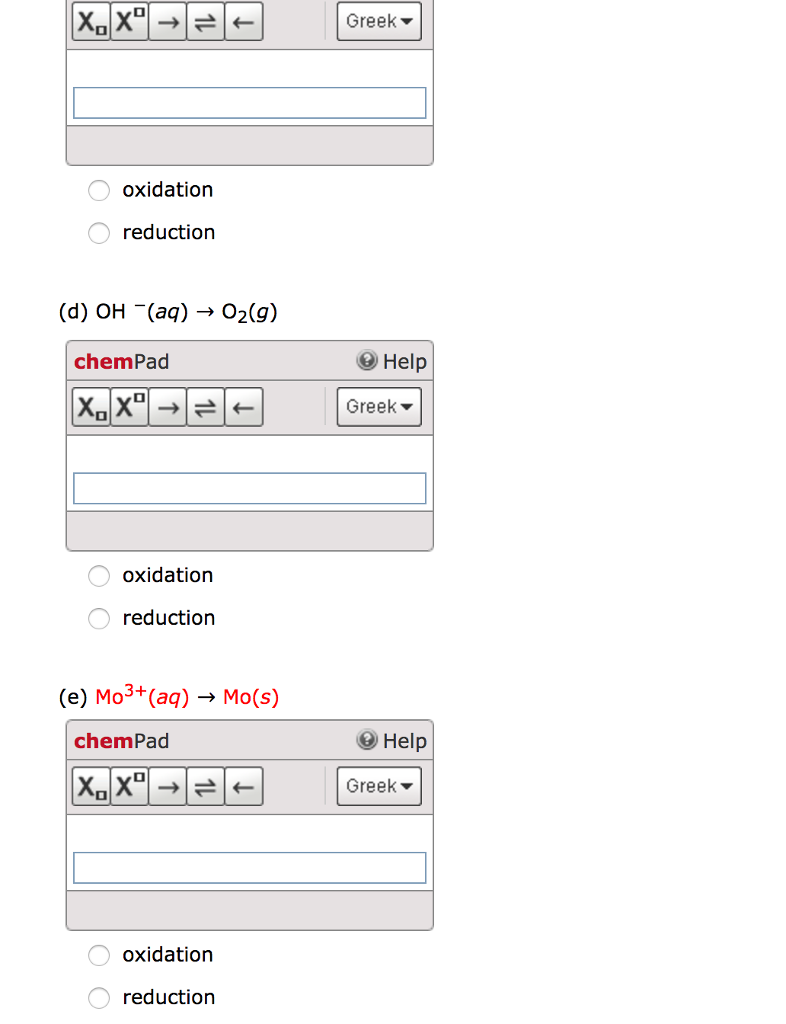Open Help for part (d) chemPad
This screenshot has height=1024, width=786.
392,362
